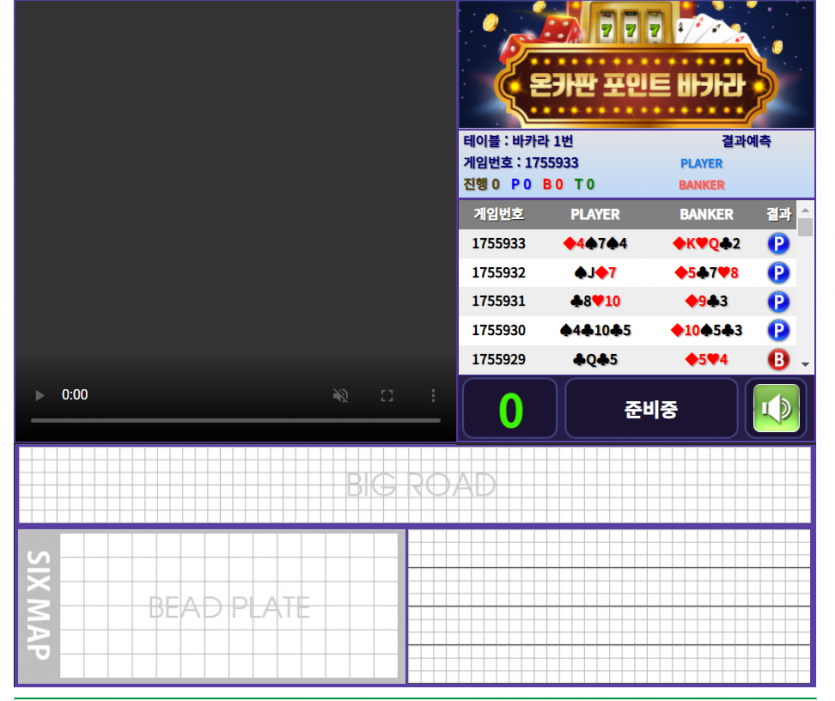Click the 결과 column header
Image resolution: width=835 pixels, height=701 pixels.
click(779, 214)
